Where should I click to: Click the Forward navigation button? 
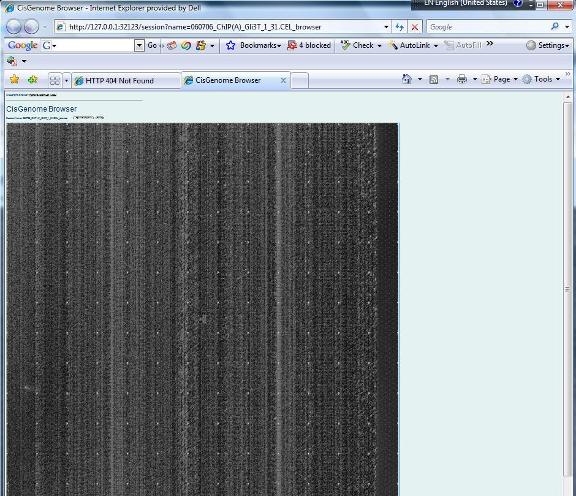pyautogui.click(x=32, y=27)
